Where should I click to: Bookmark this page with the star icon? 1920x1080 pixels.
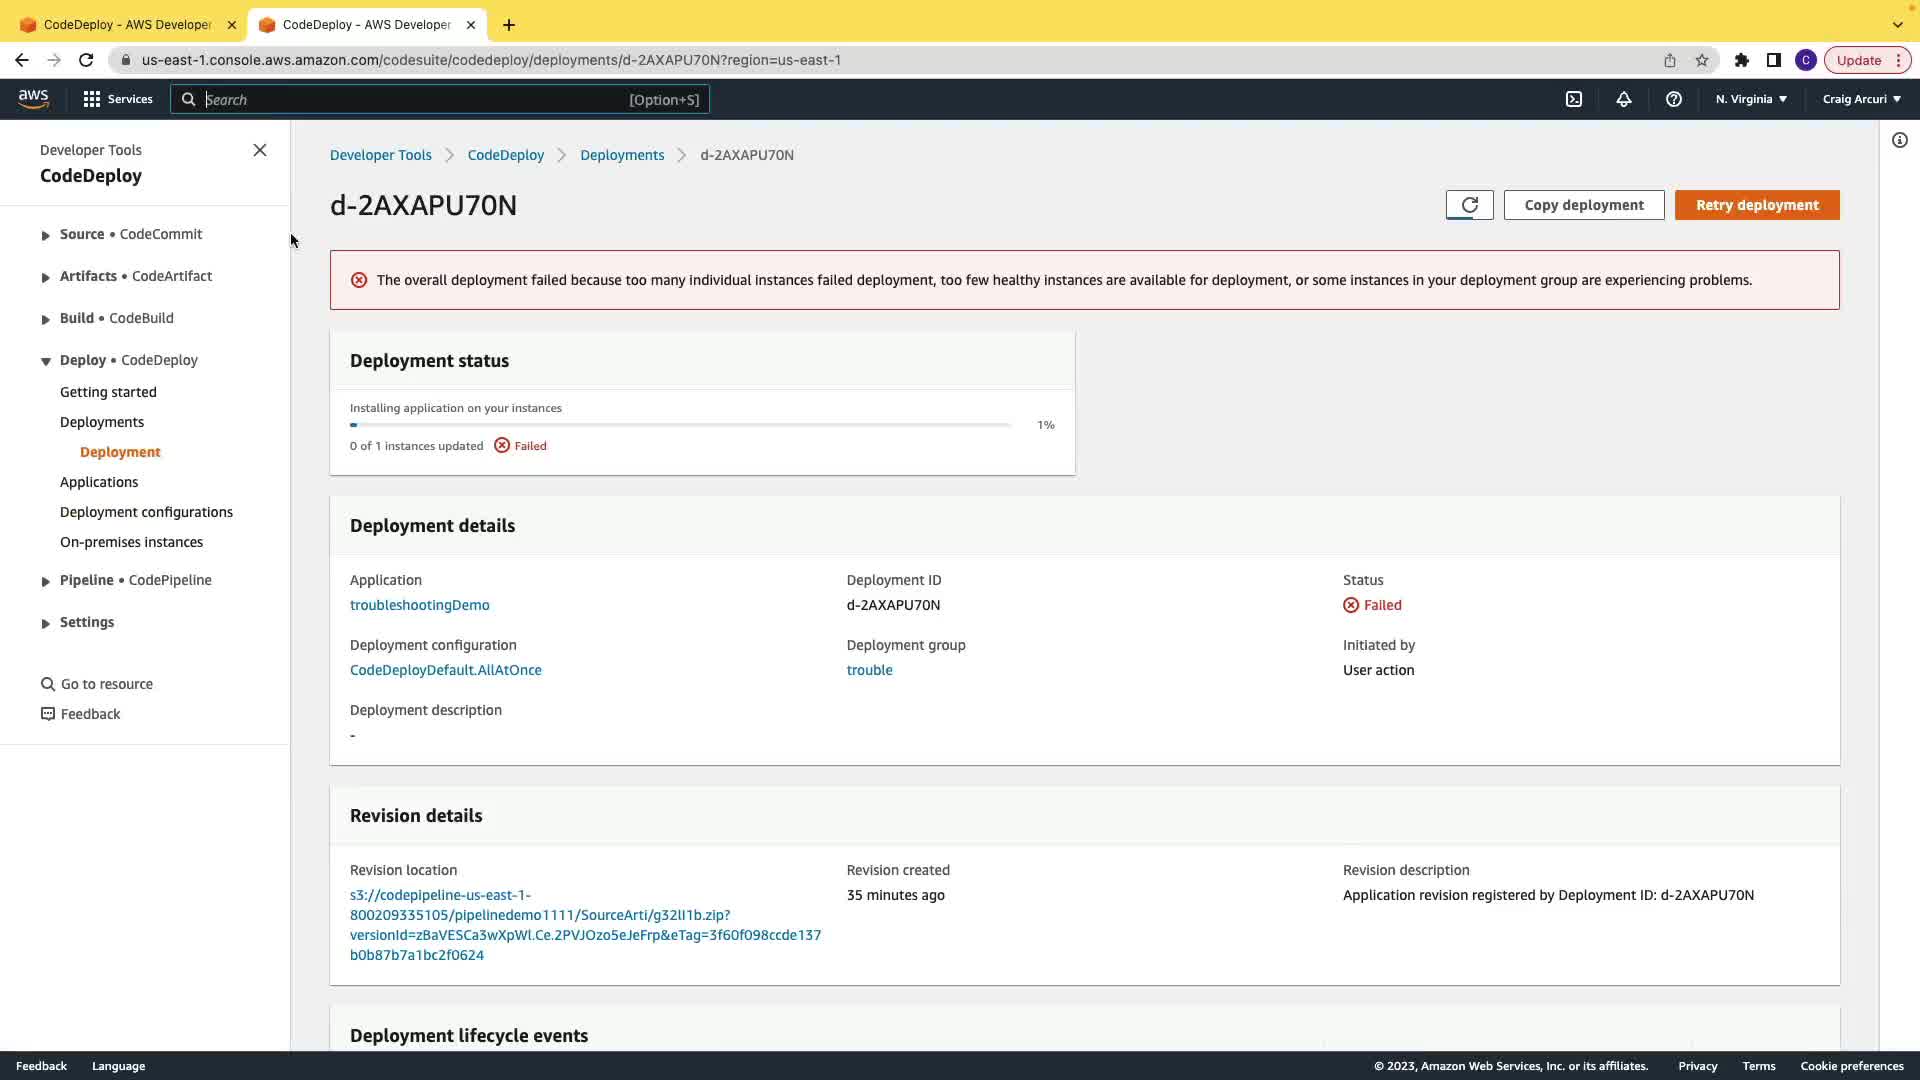point(1702,60)
